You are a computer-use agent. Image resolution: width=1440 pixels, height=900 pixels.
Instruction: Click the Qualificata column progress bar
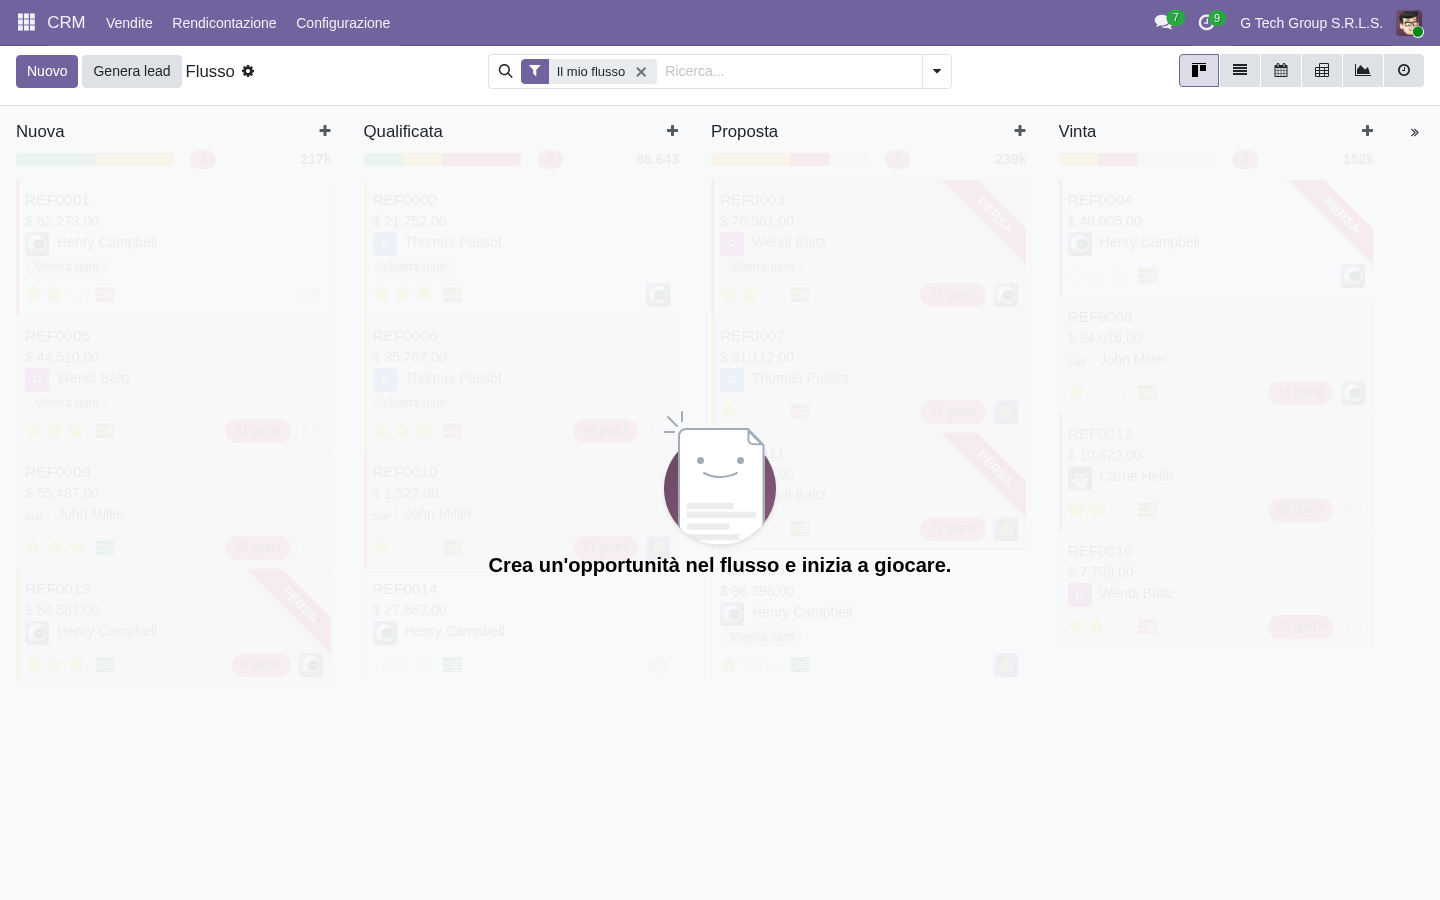(442, 159)
